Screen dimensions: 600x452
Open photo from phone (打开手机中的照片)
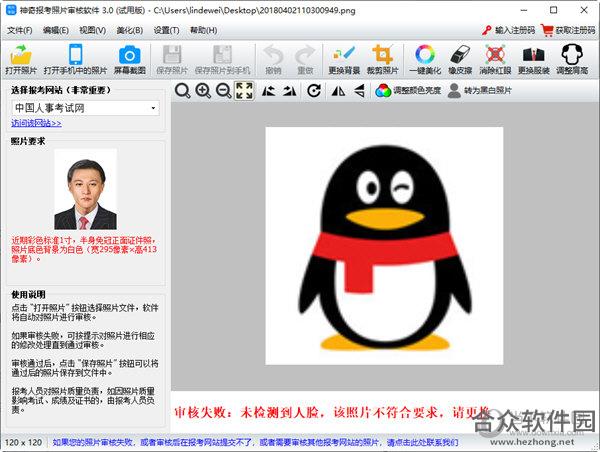click(x=75, y=59)
